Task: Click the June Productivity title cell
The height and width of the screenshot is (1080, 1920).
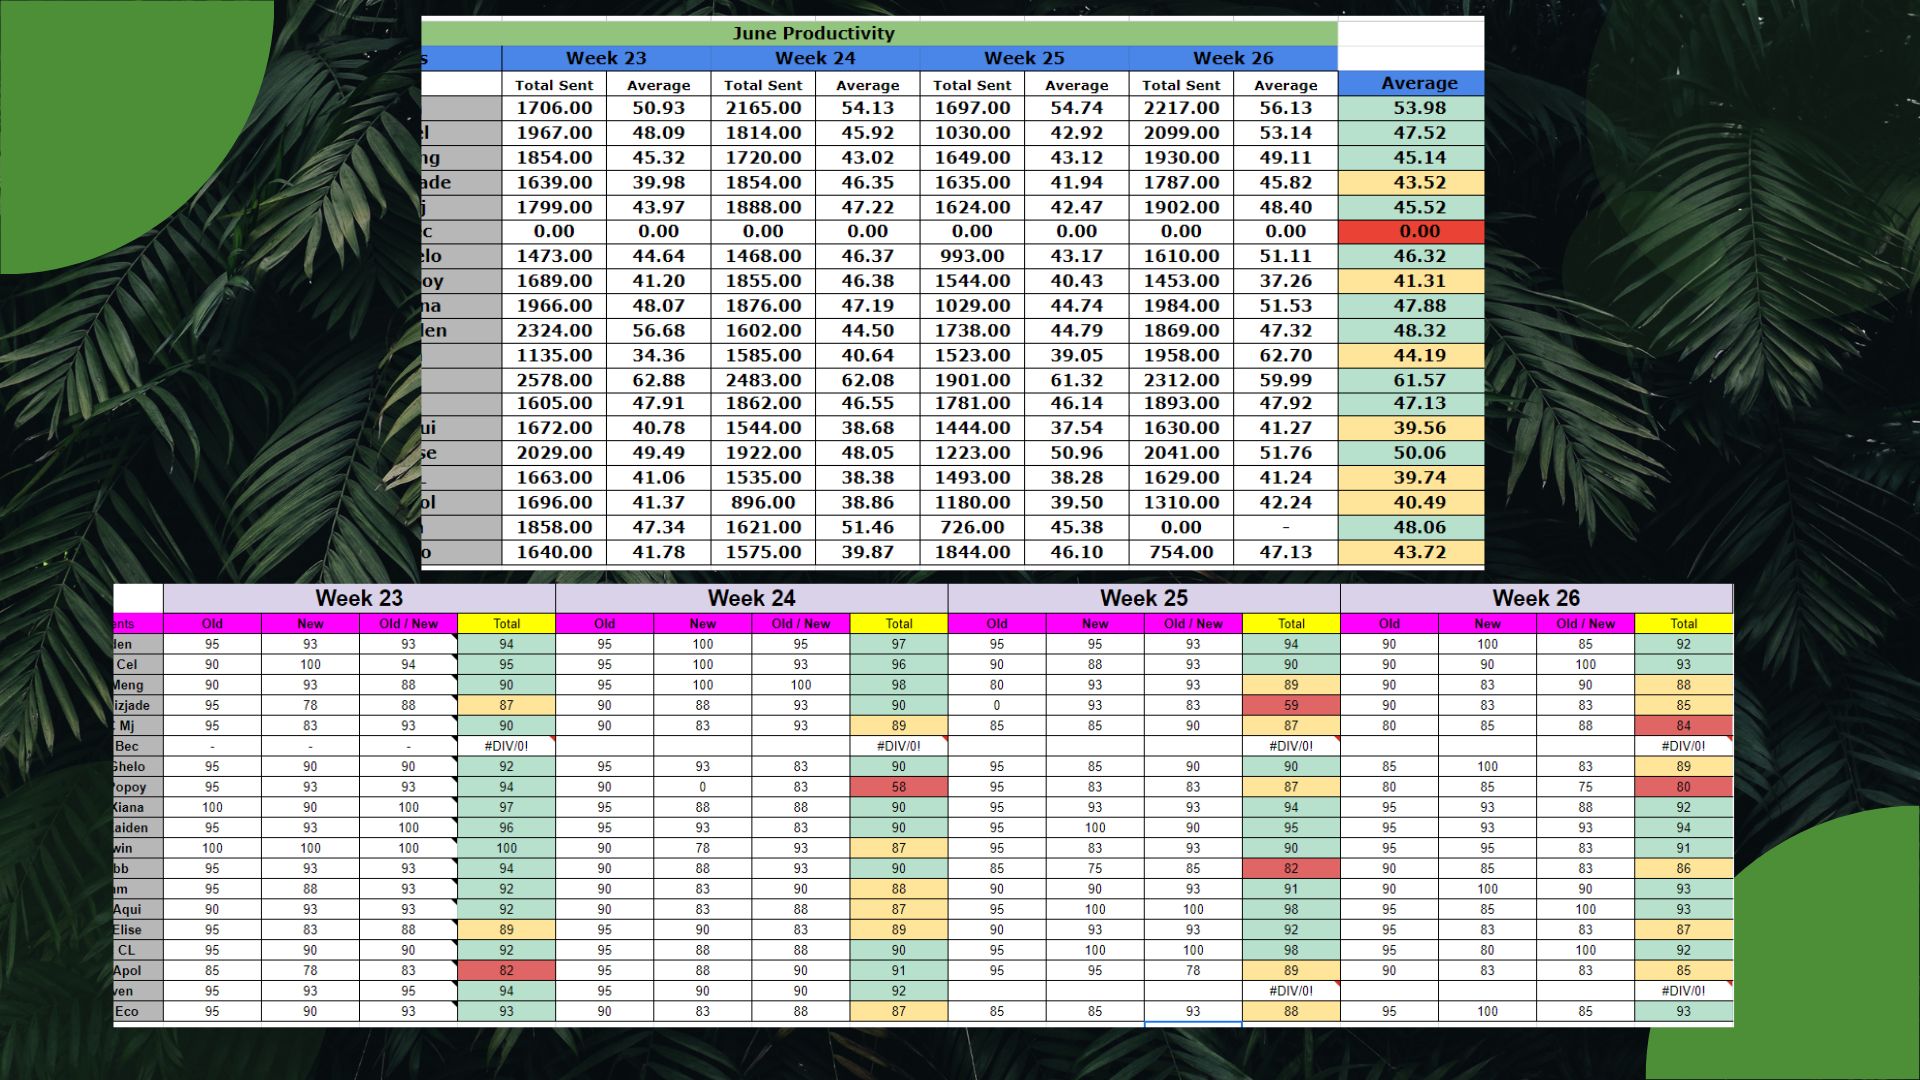Action: coord(813,33)
